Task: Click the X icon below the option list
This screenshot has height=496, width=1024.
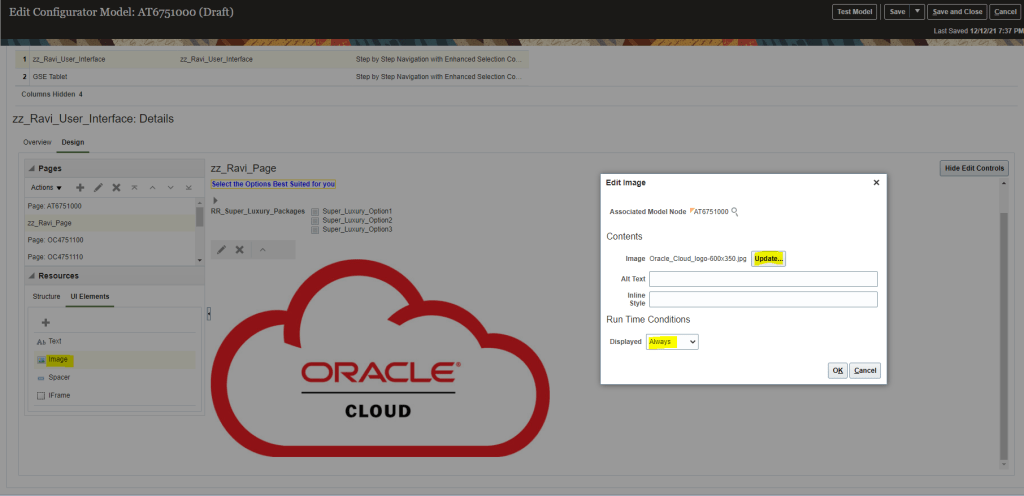Action: (240, 249)
